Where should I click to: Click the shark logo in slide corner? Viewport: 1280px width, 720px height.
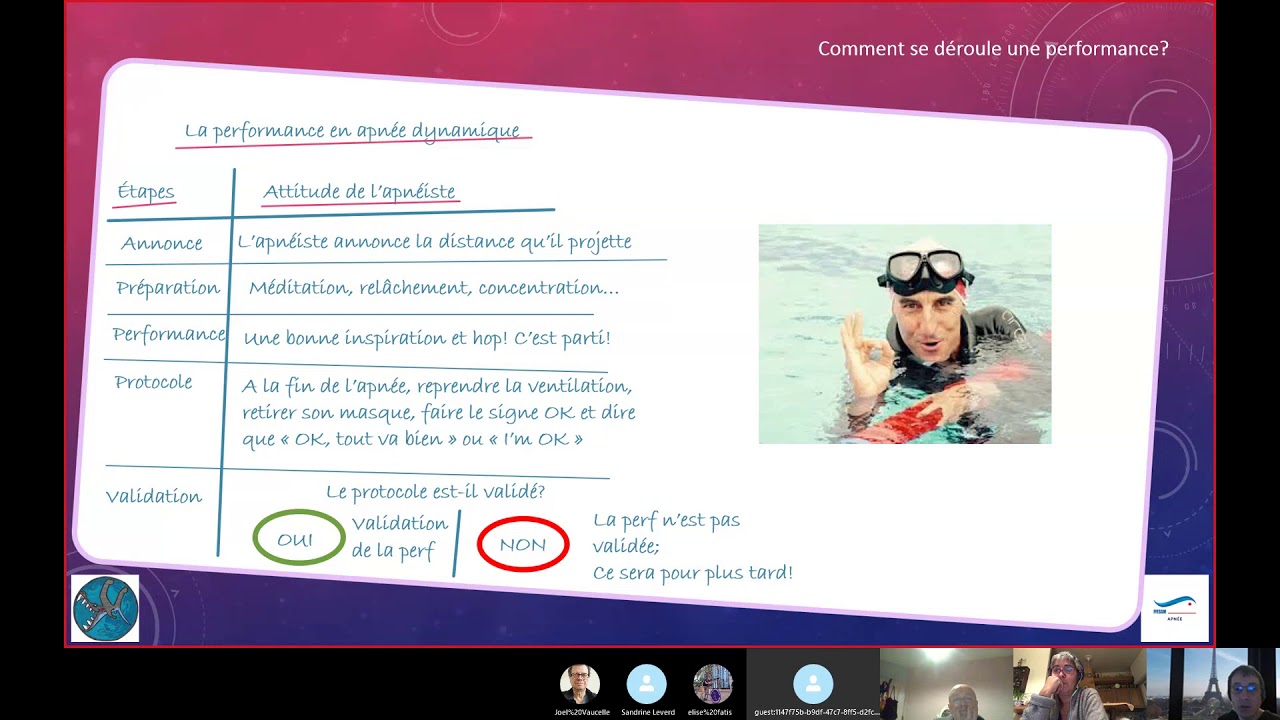click(x=105, y=608)
